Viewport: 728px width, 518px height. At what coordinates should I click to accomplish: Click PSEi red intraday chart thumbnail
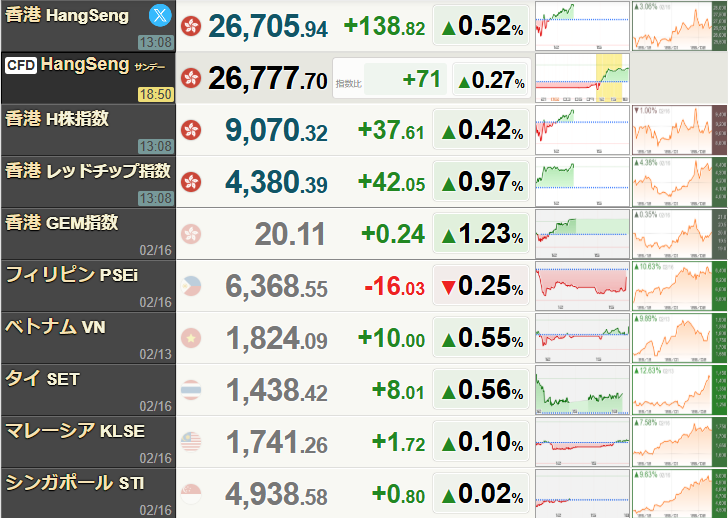[582, 286]
